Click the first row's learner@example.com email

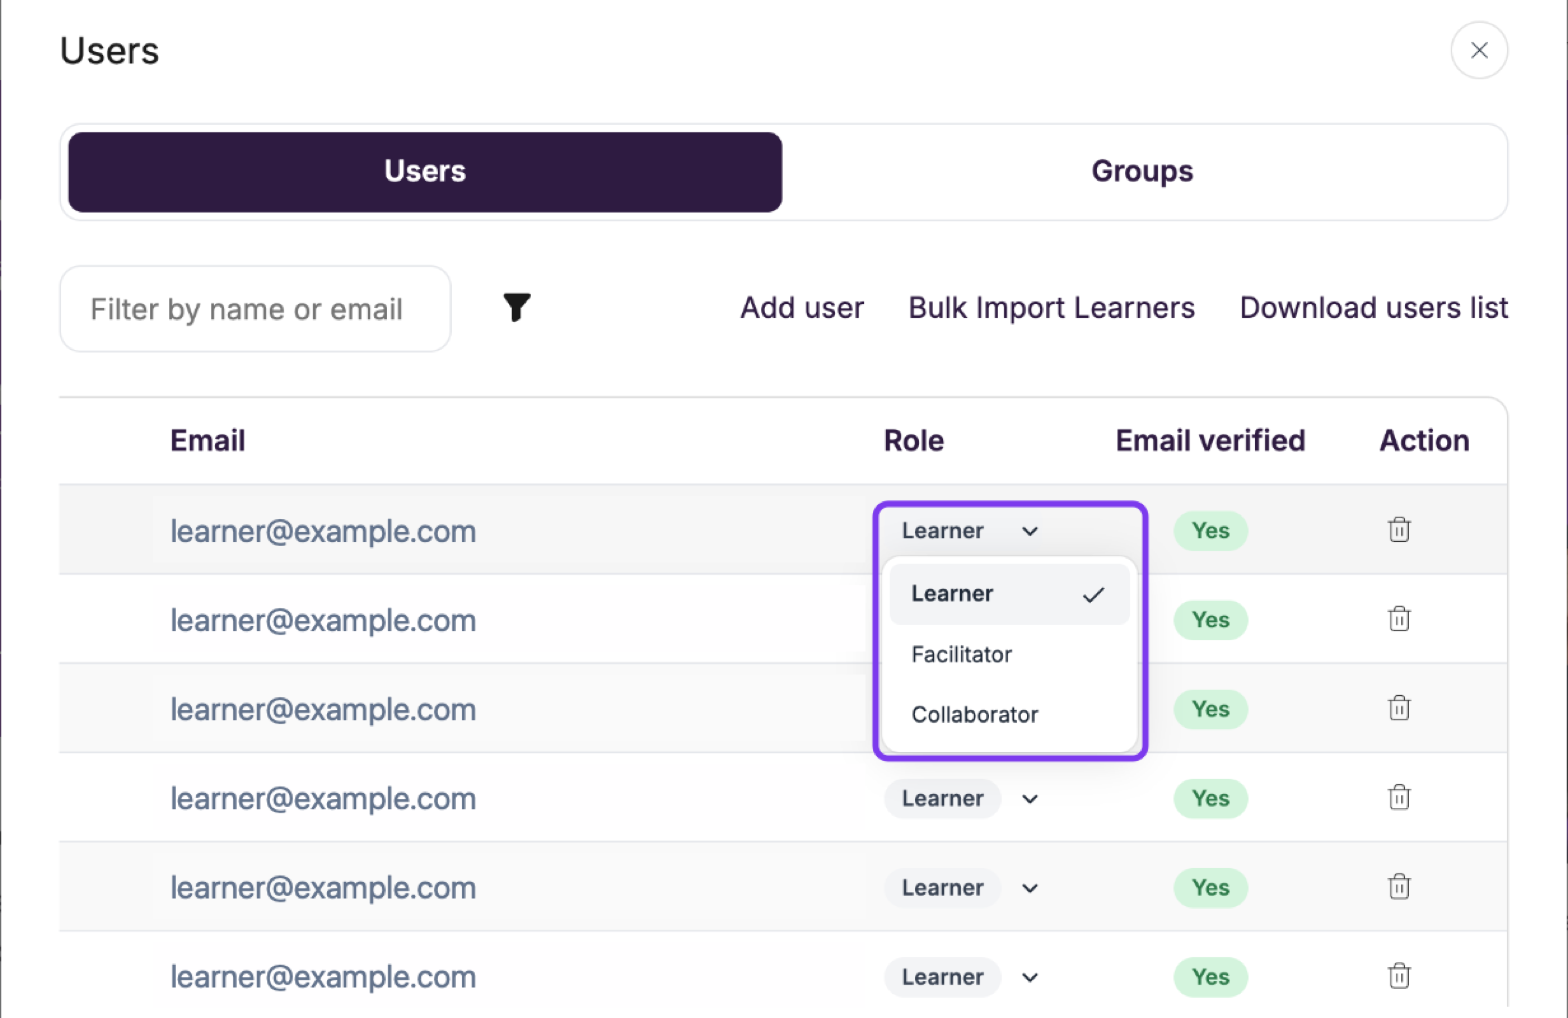coord(323,531)
